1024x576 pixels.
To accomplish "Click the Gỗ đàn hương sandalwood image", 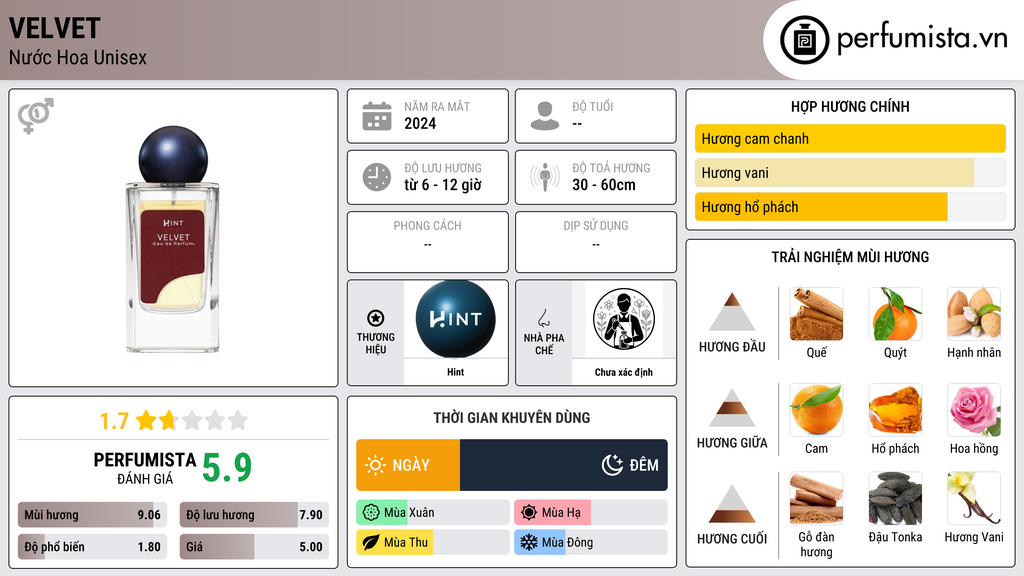I will pos(816,499).
